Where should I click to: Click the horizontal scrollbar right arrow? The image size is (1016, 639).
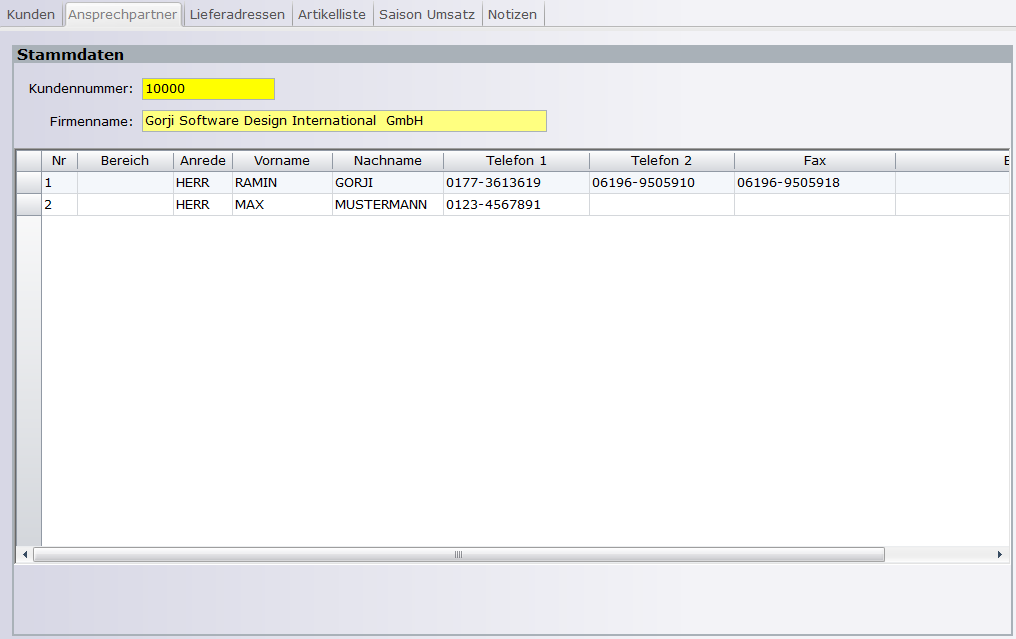click(1000, 555)
